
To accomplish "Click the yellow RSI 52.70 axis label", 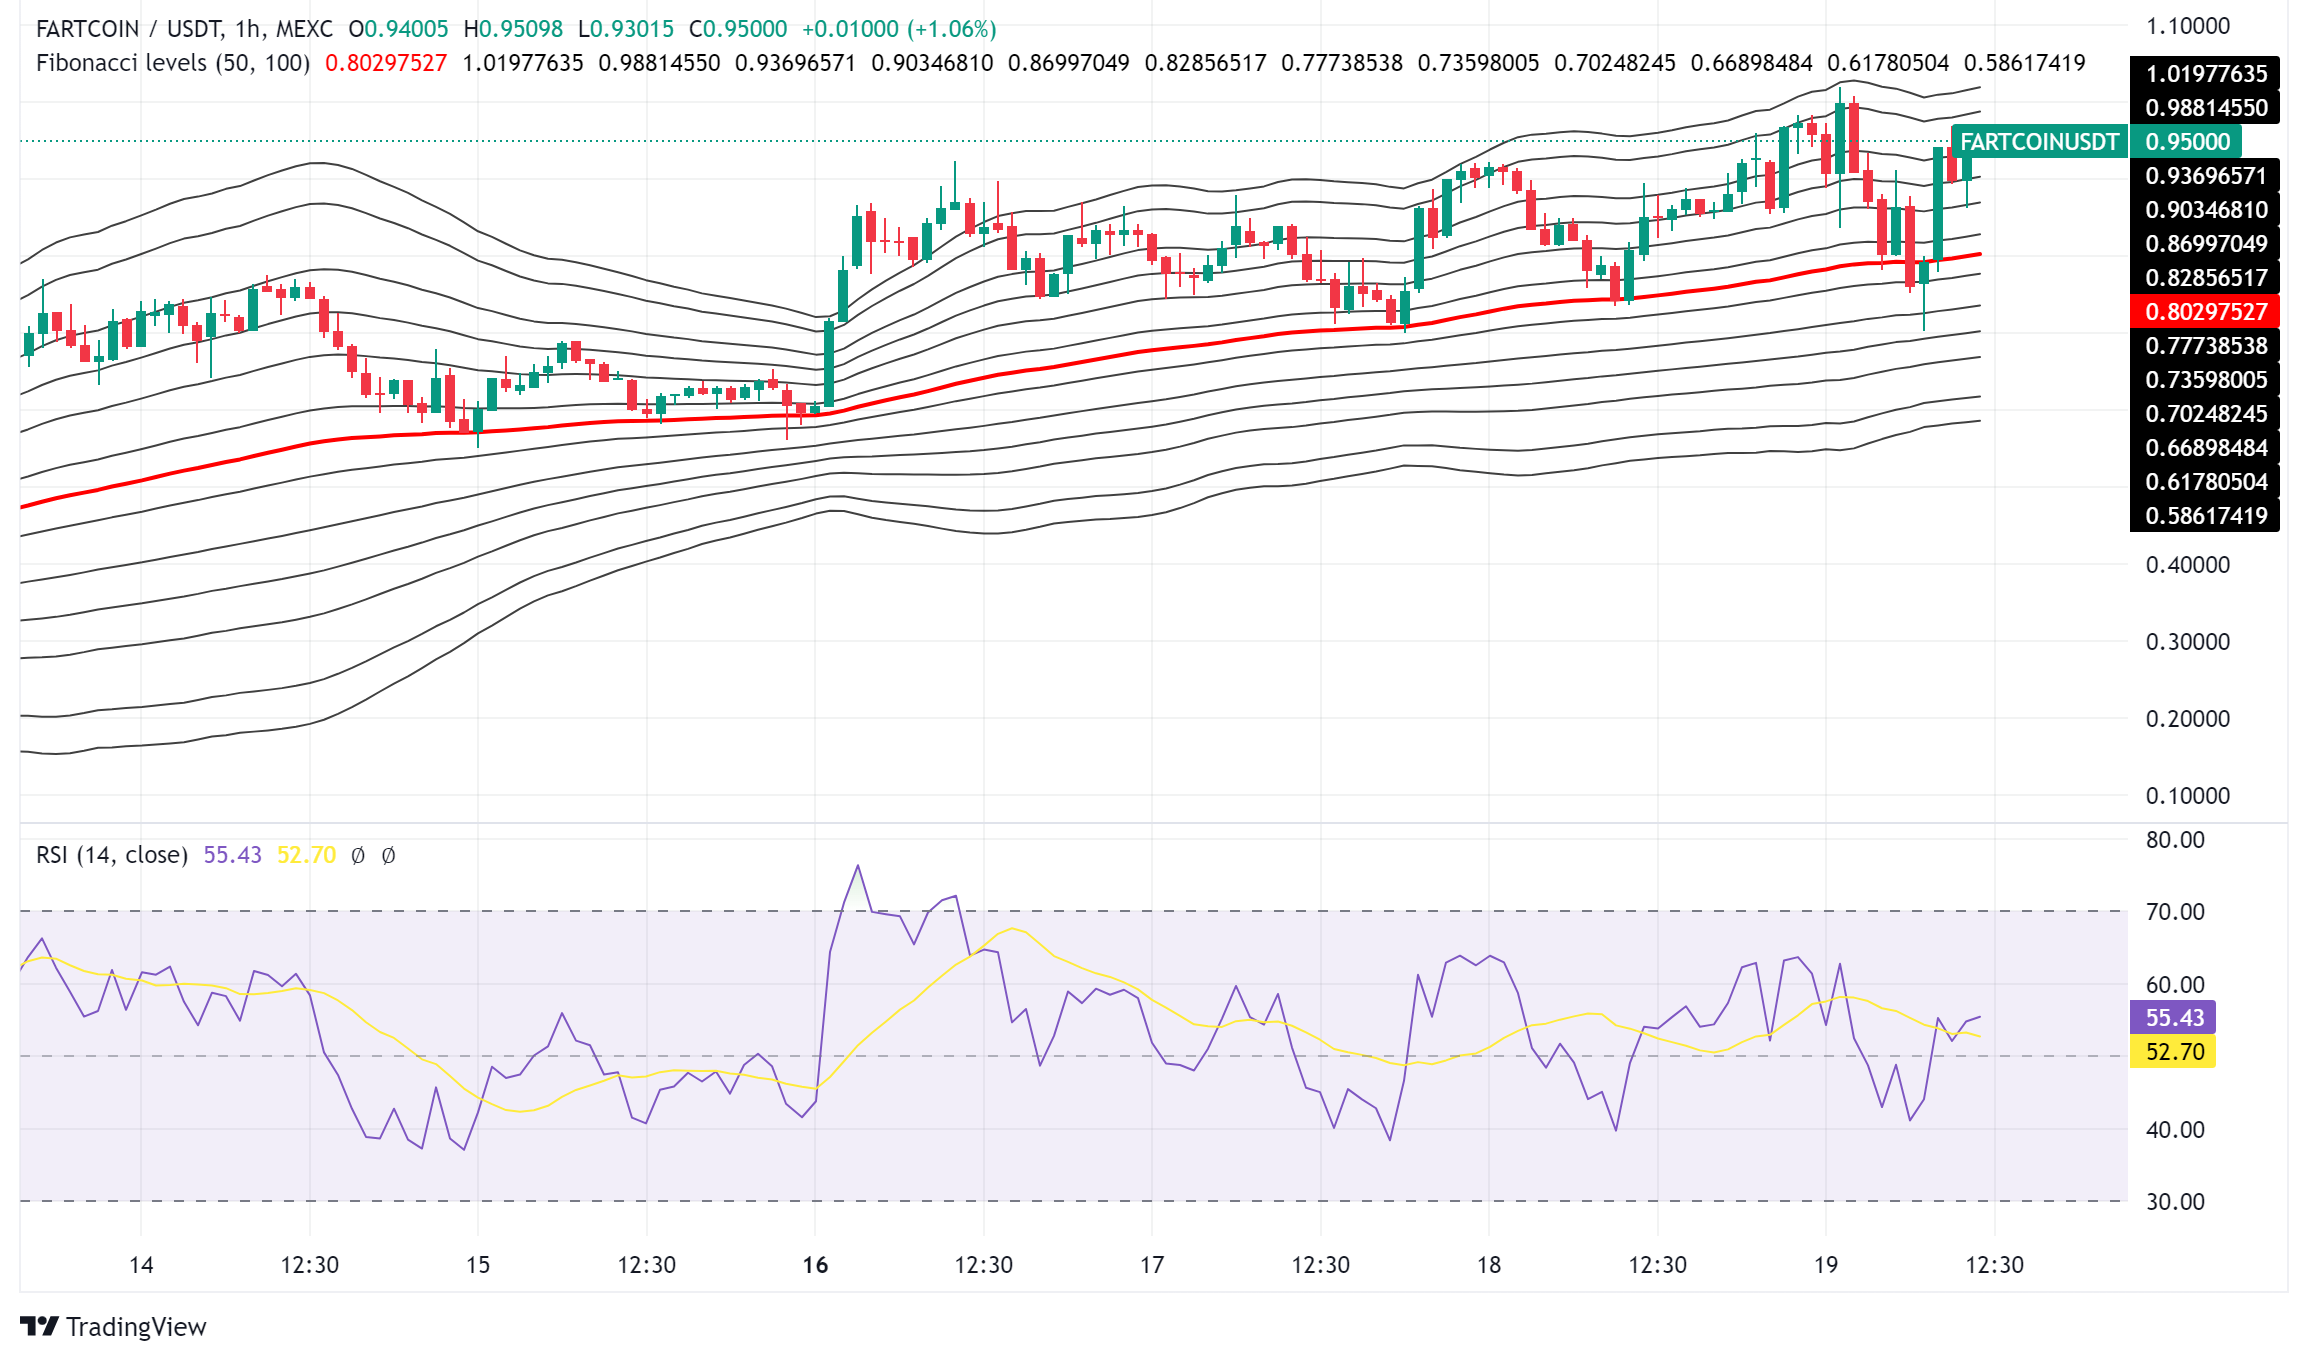I will [x=2174, y=1051].
